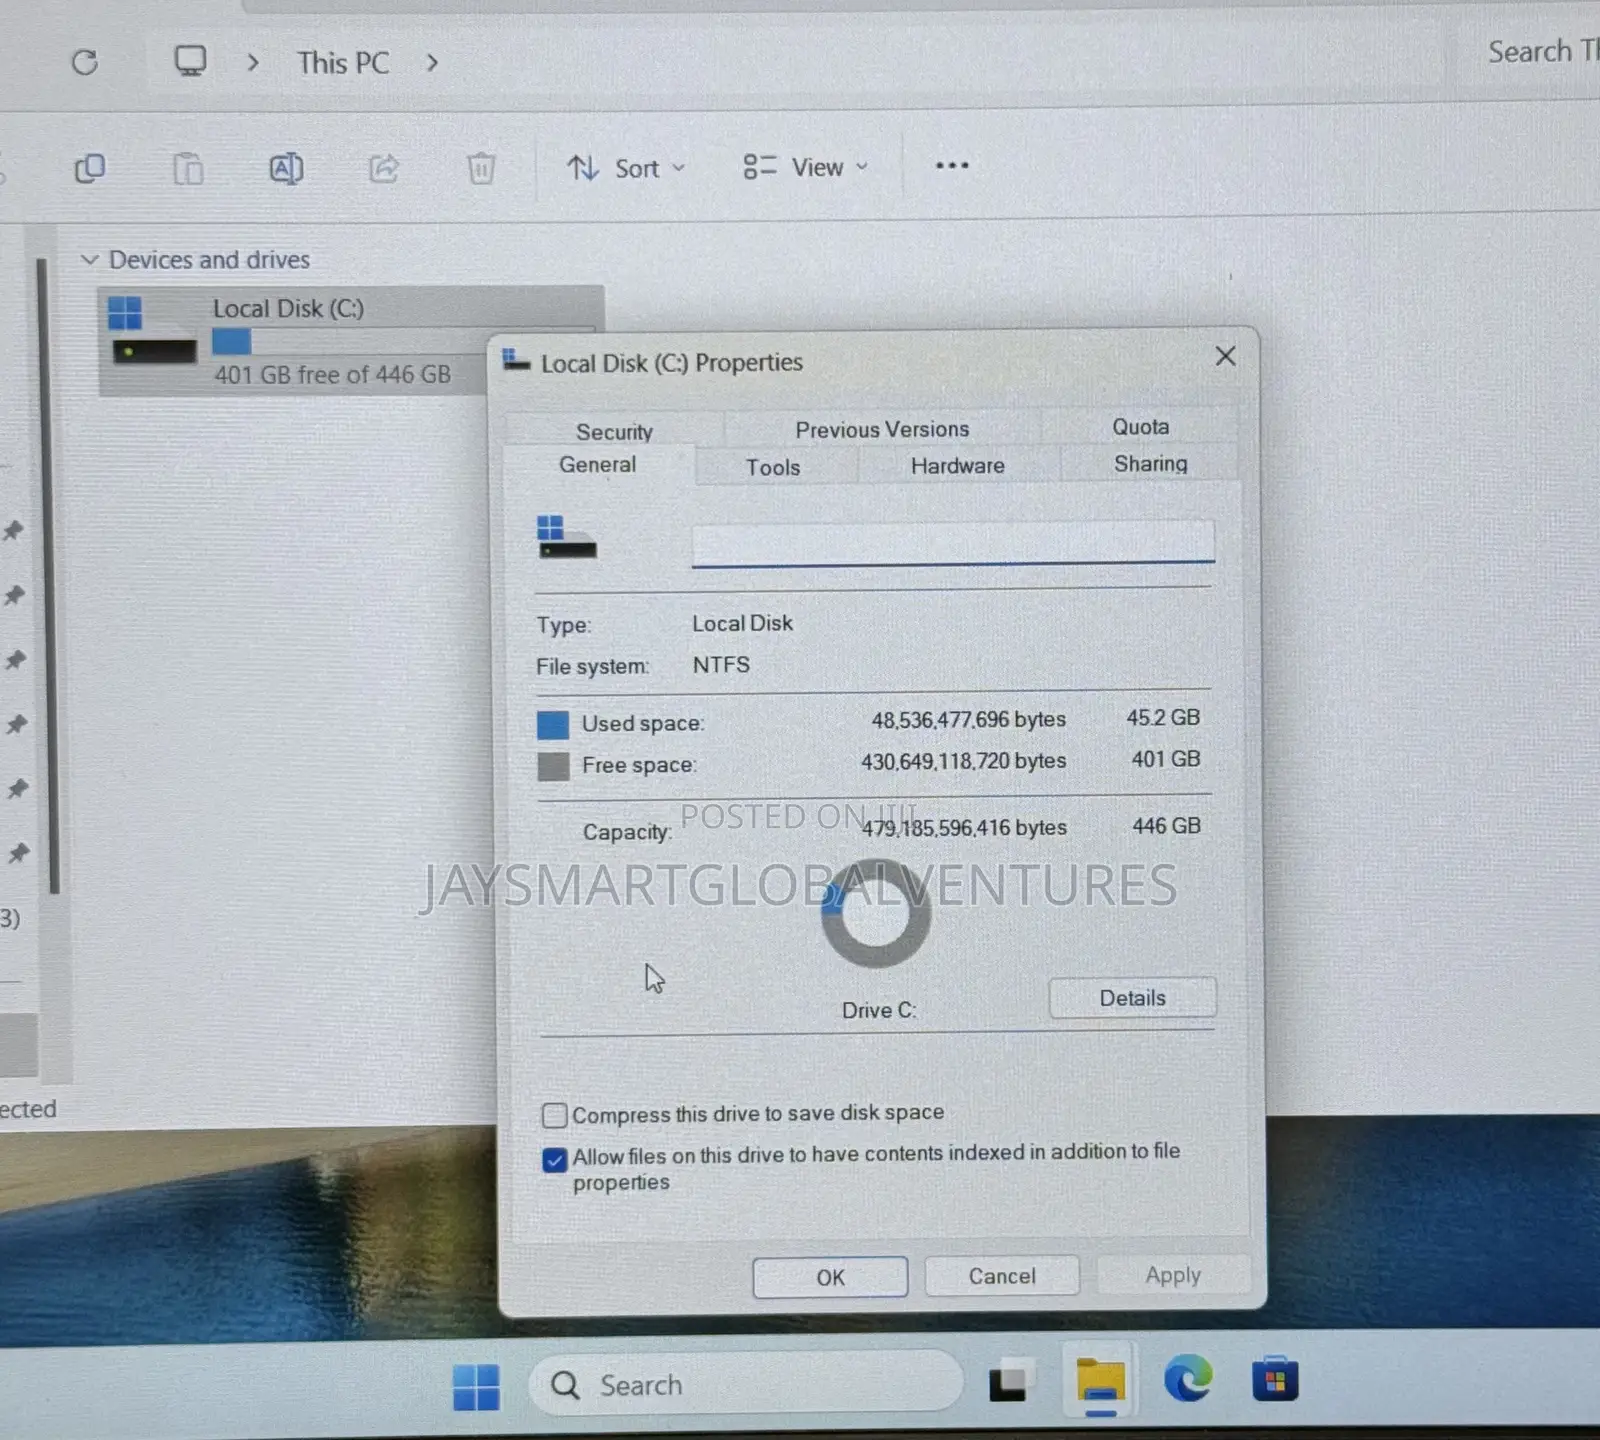Screen dimensions: 1600x1440
Task: Click the This PC monitor icon in address bar
Action: coord(190,61)
